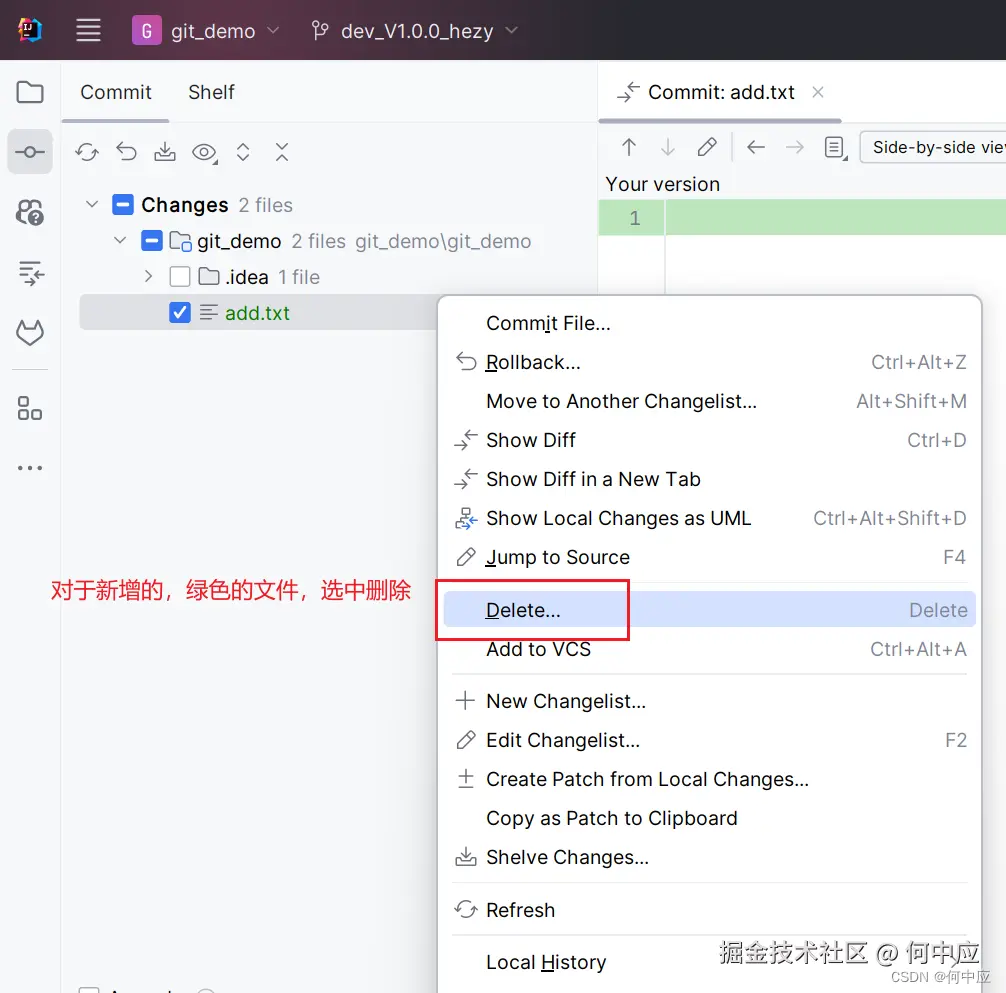Choose Jump to Source menu entry
The image size is (1006, 993).
(x=709, y=557)
